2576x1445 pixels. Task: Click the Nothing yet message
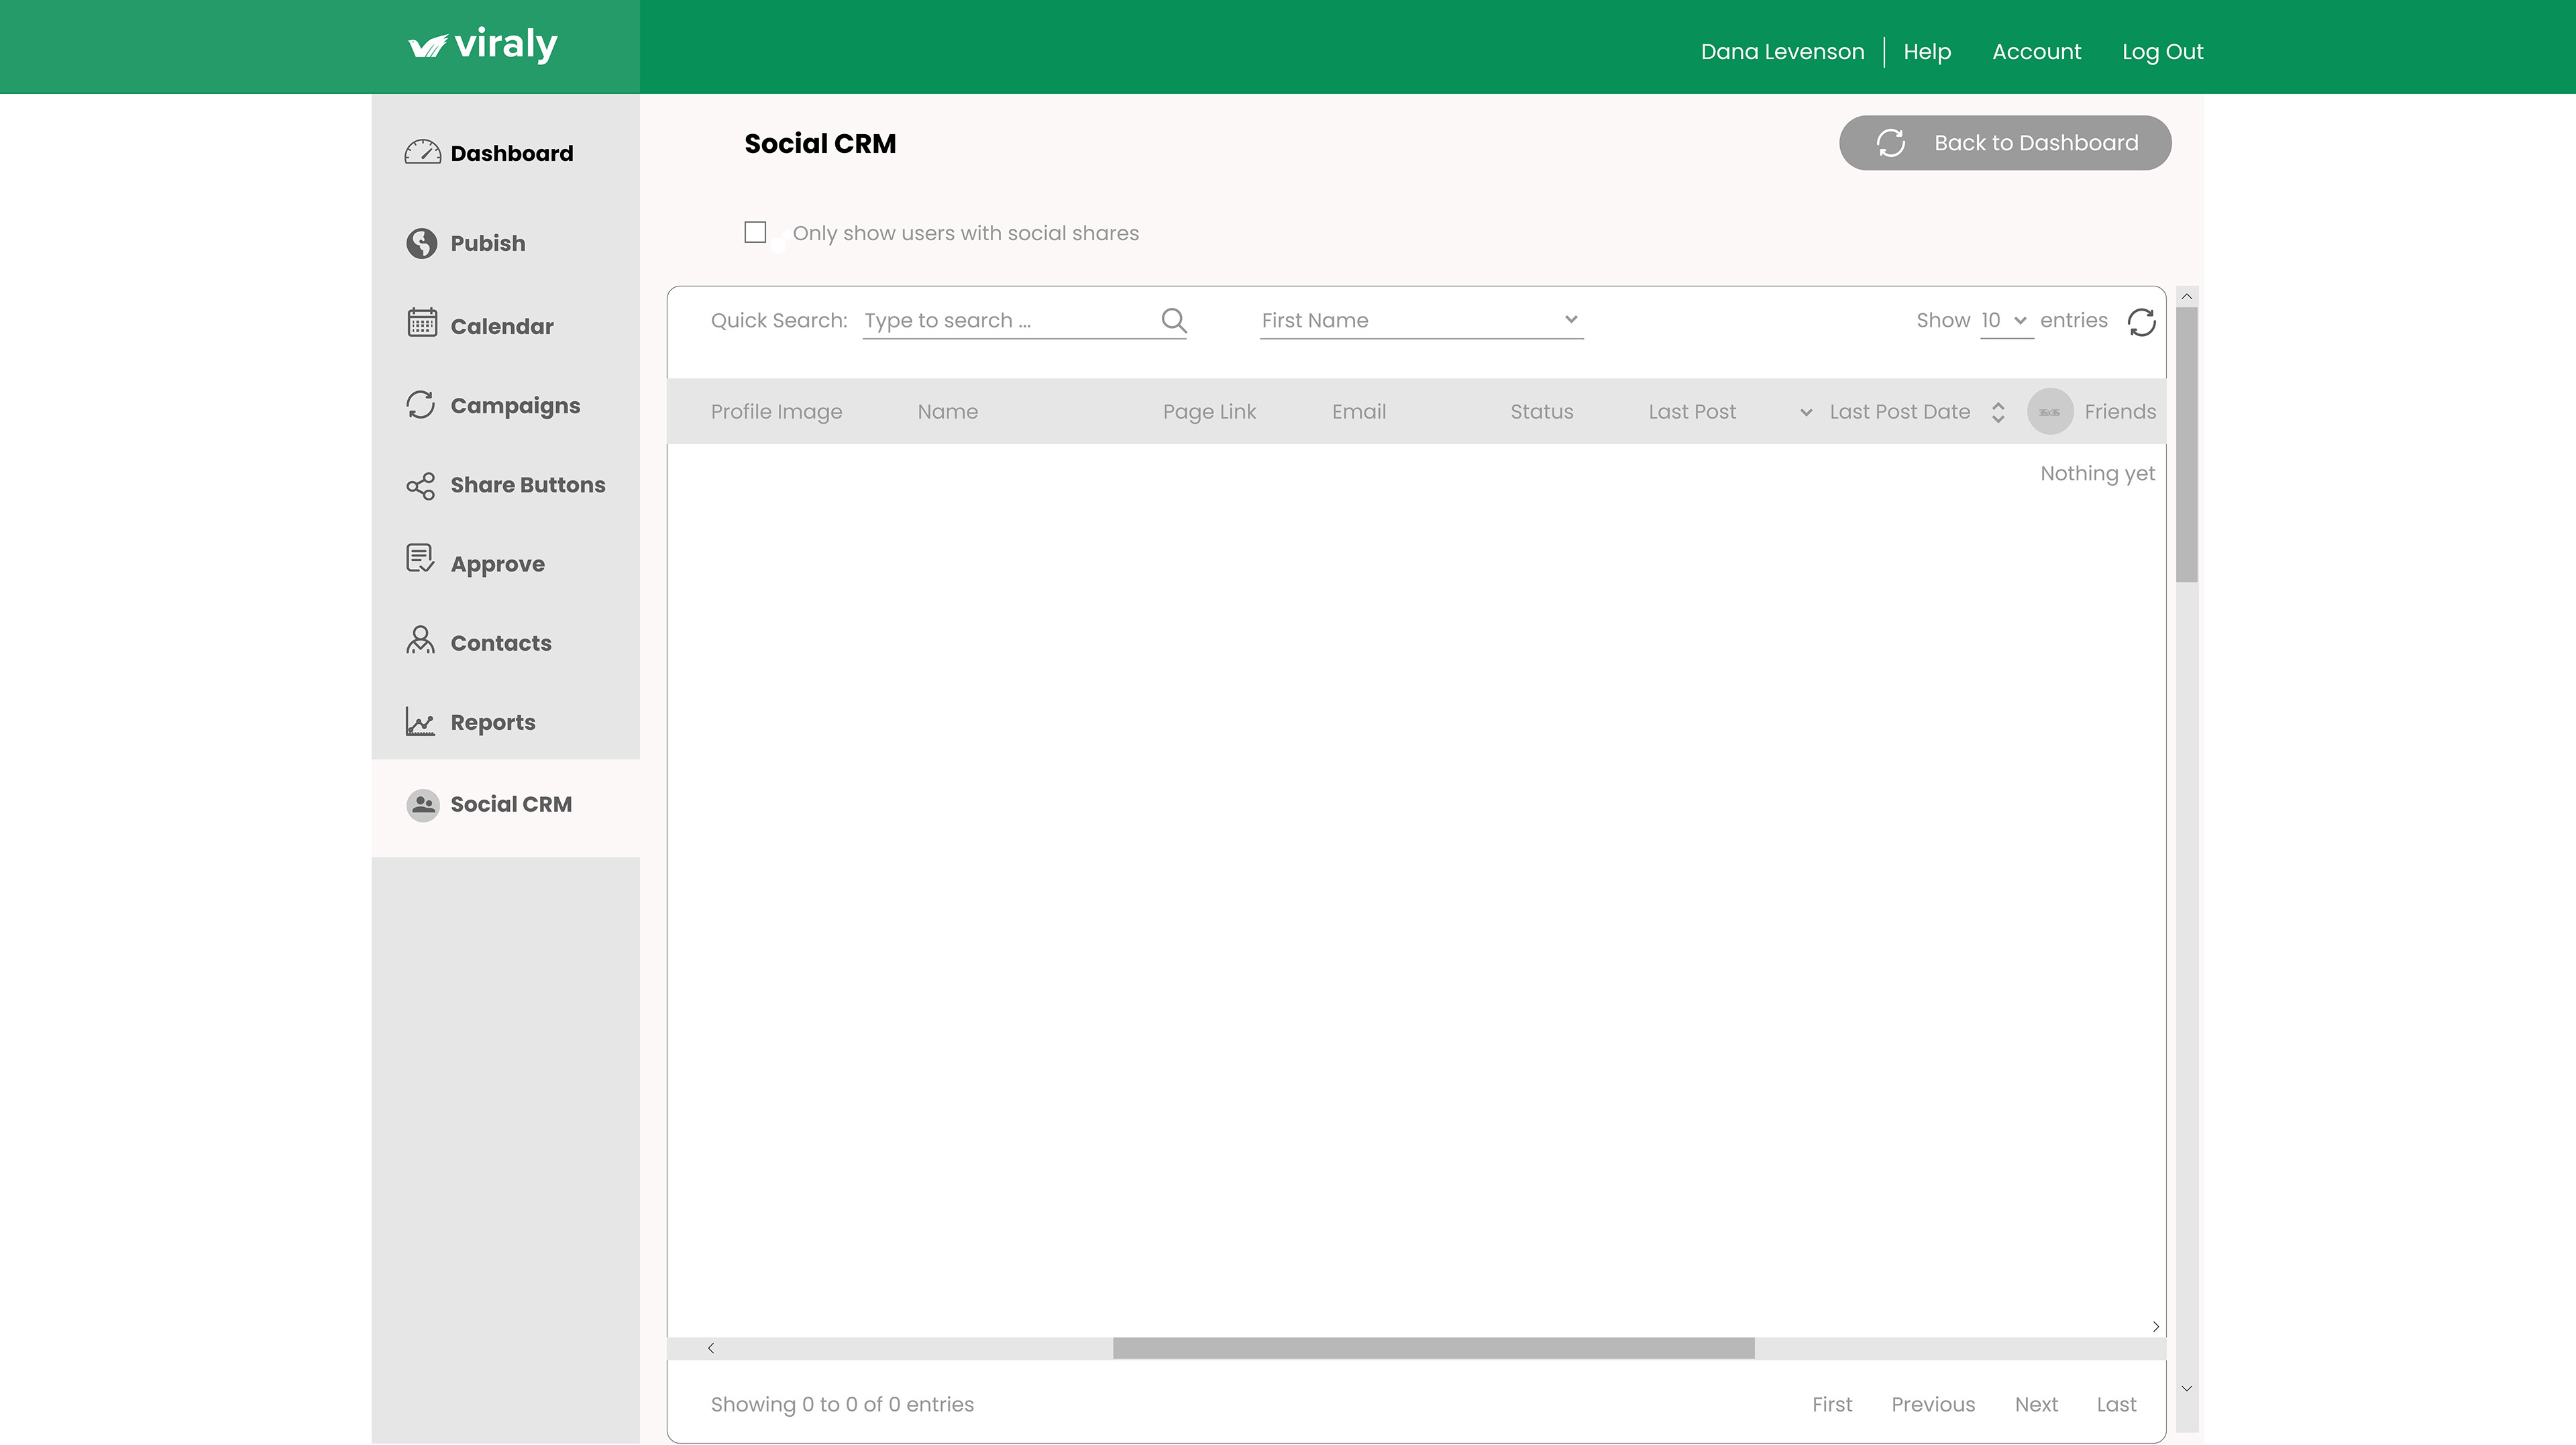click(2097, 474)
